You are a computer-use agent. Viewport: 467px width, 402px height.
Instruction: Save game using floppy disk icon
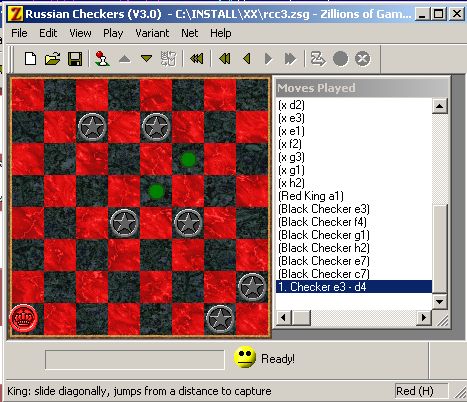(x=75, y=59)
